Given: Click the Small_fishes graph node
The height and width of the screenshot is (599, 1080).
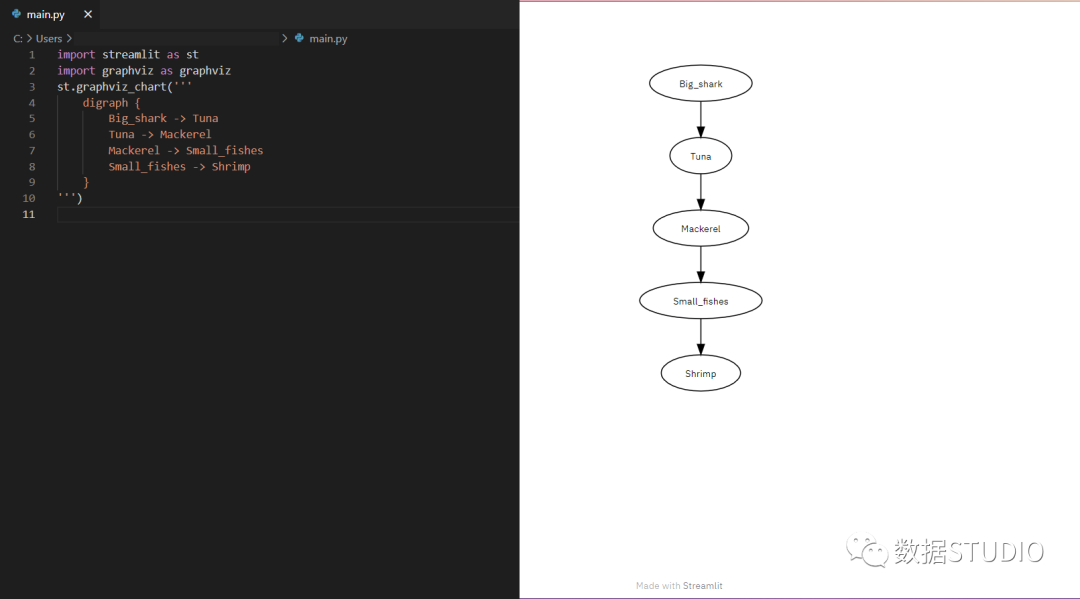Looking at the screenshot, I should (x=700, y=301).
